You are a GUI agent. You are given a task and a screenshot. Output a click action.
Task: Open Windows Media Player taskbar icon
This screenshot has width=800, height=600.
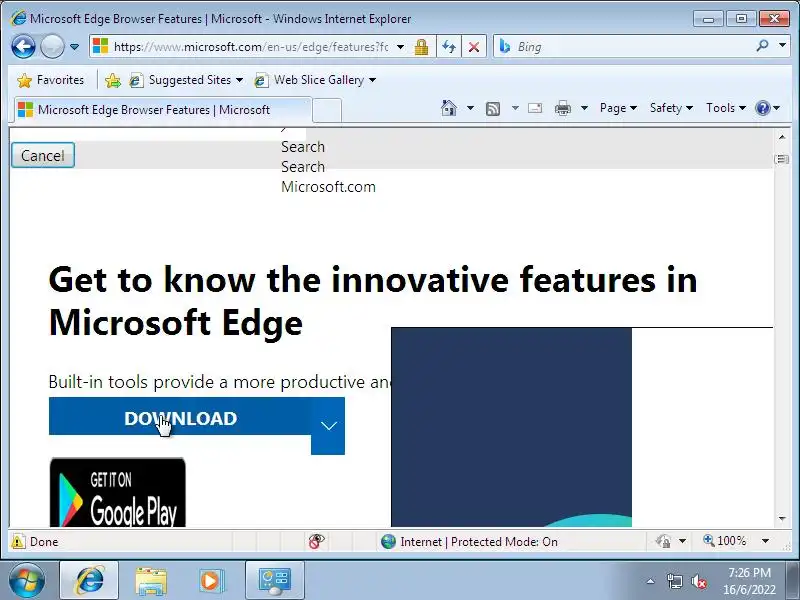210,581
